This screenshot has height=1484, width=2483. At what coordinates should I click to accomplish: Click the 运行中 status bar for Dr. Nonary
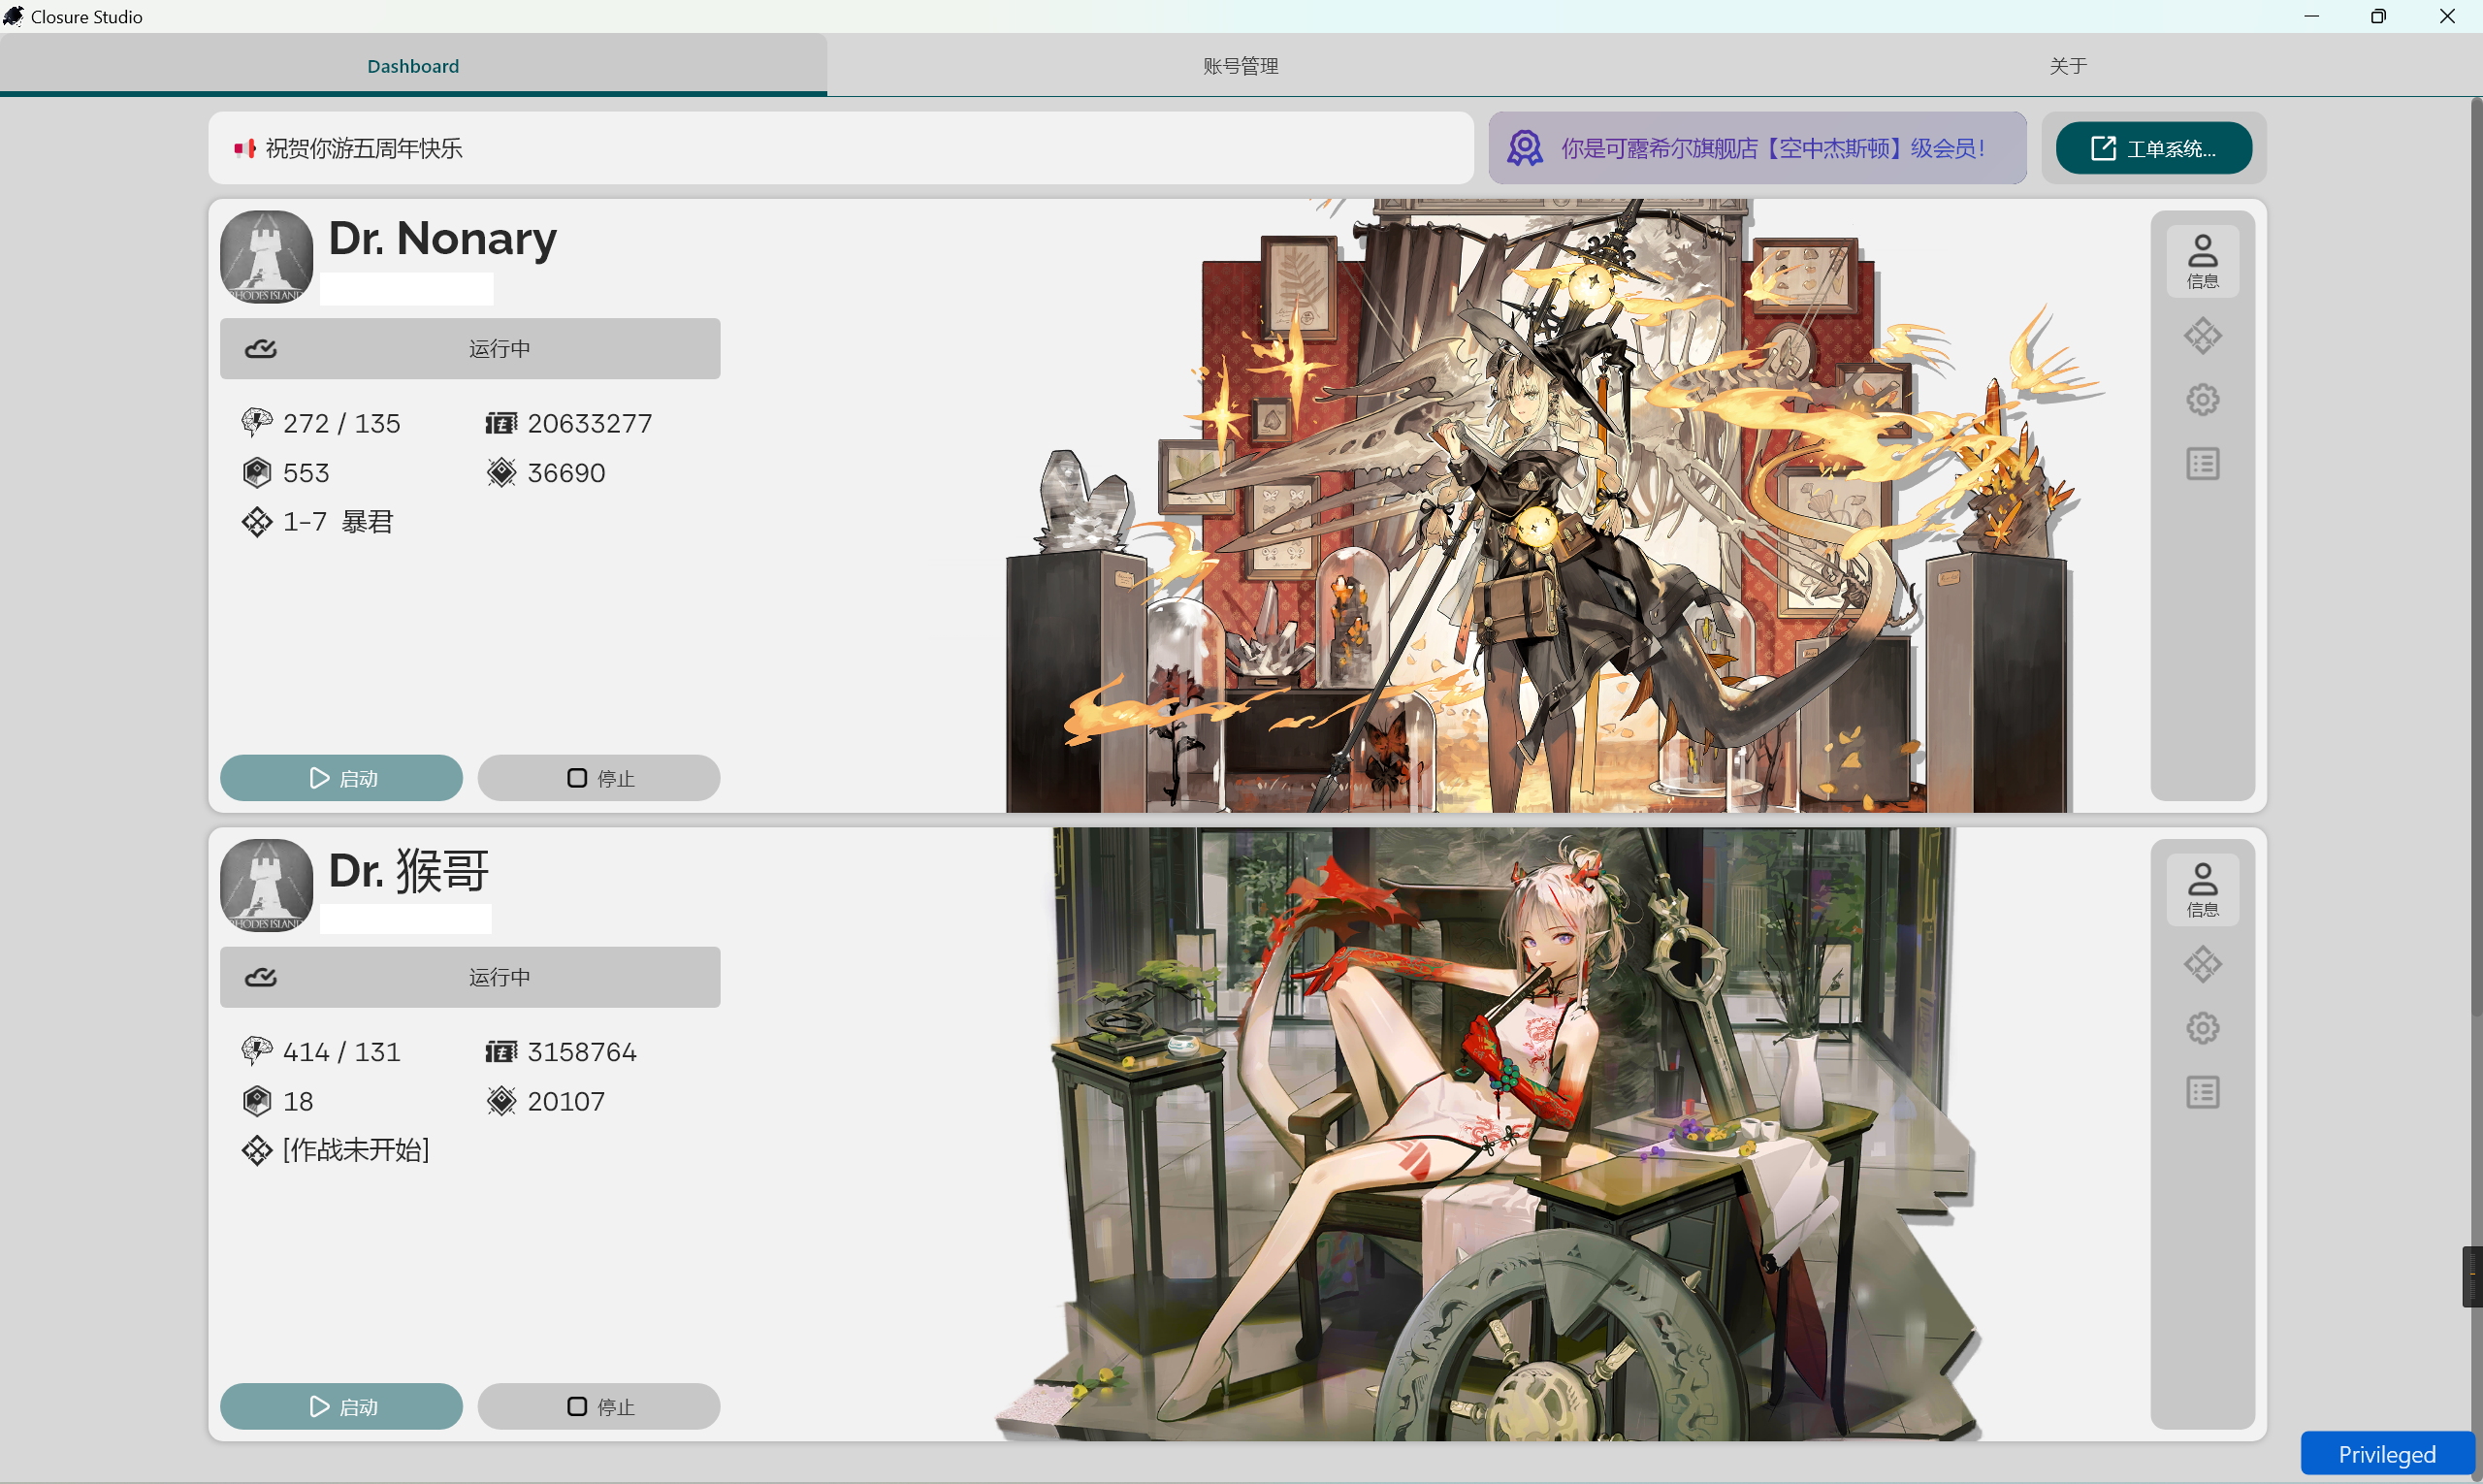(x=470, y=349)
